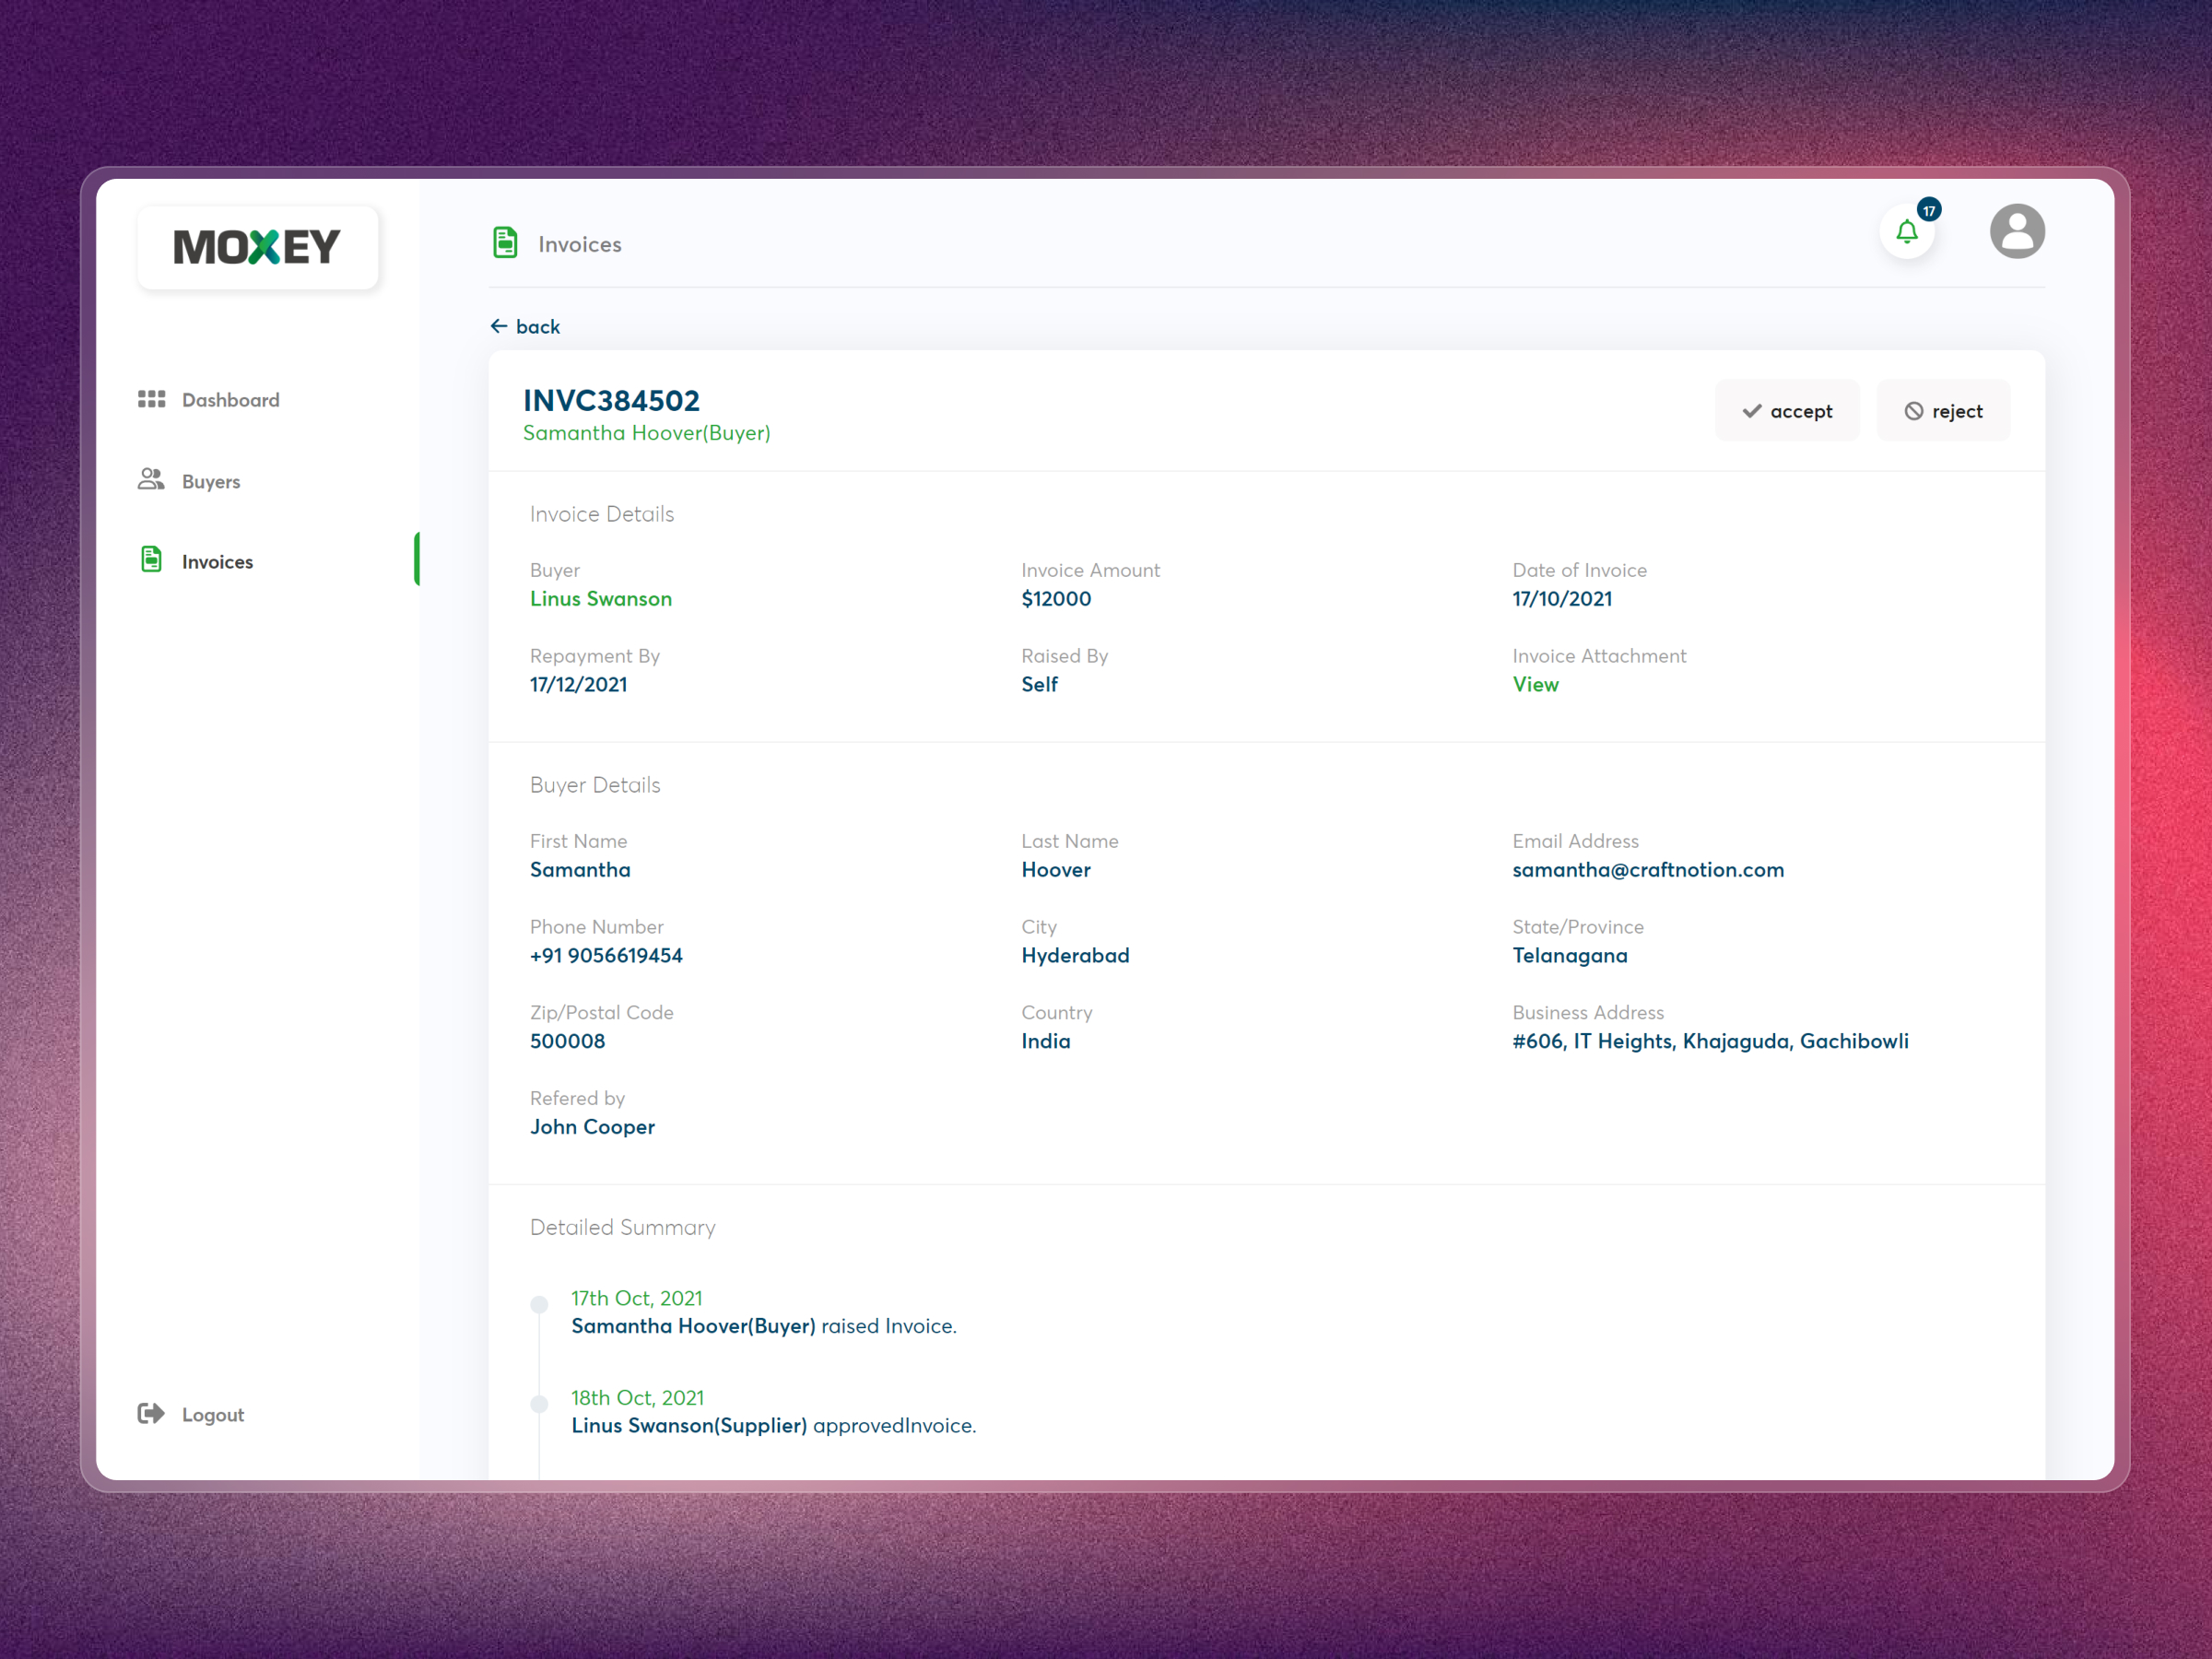
Task: Click the prohibition icon inside reject button
Action: (x=1915, y=410)
